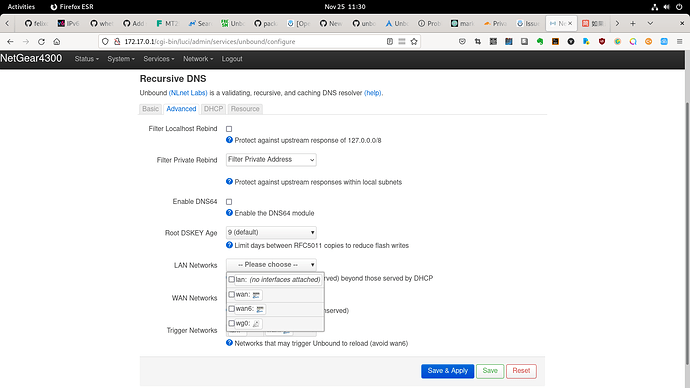690x388 pixels.
Task: Enable the Filter Localhost Rebind checkbox
Action: point(229,129)
